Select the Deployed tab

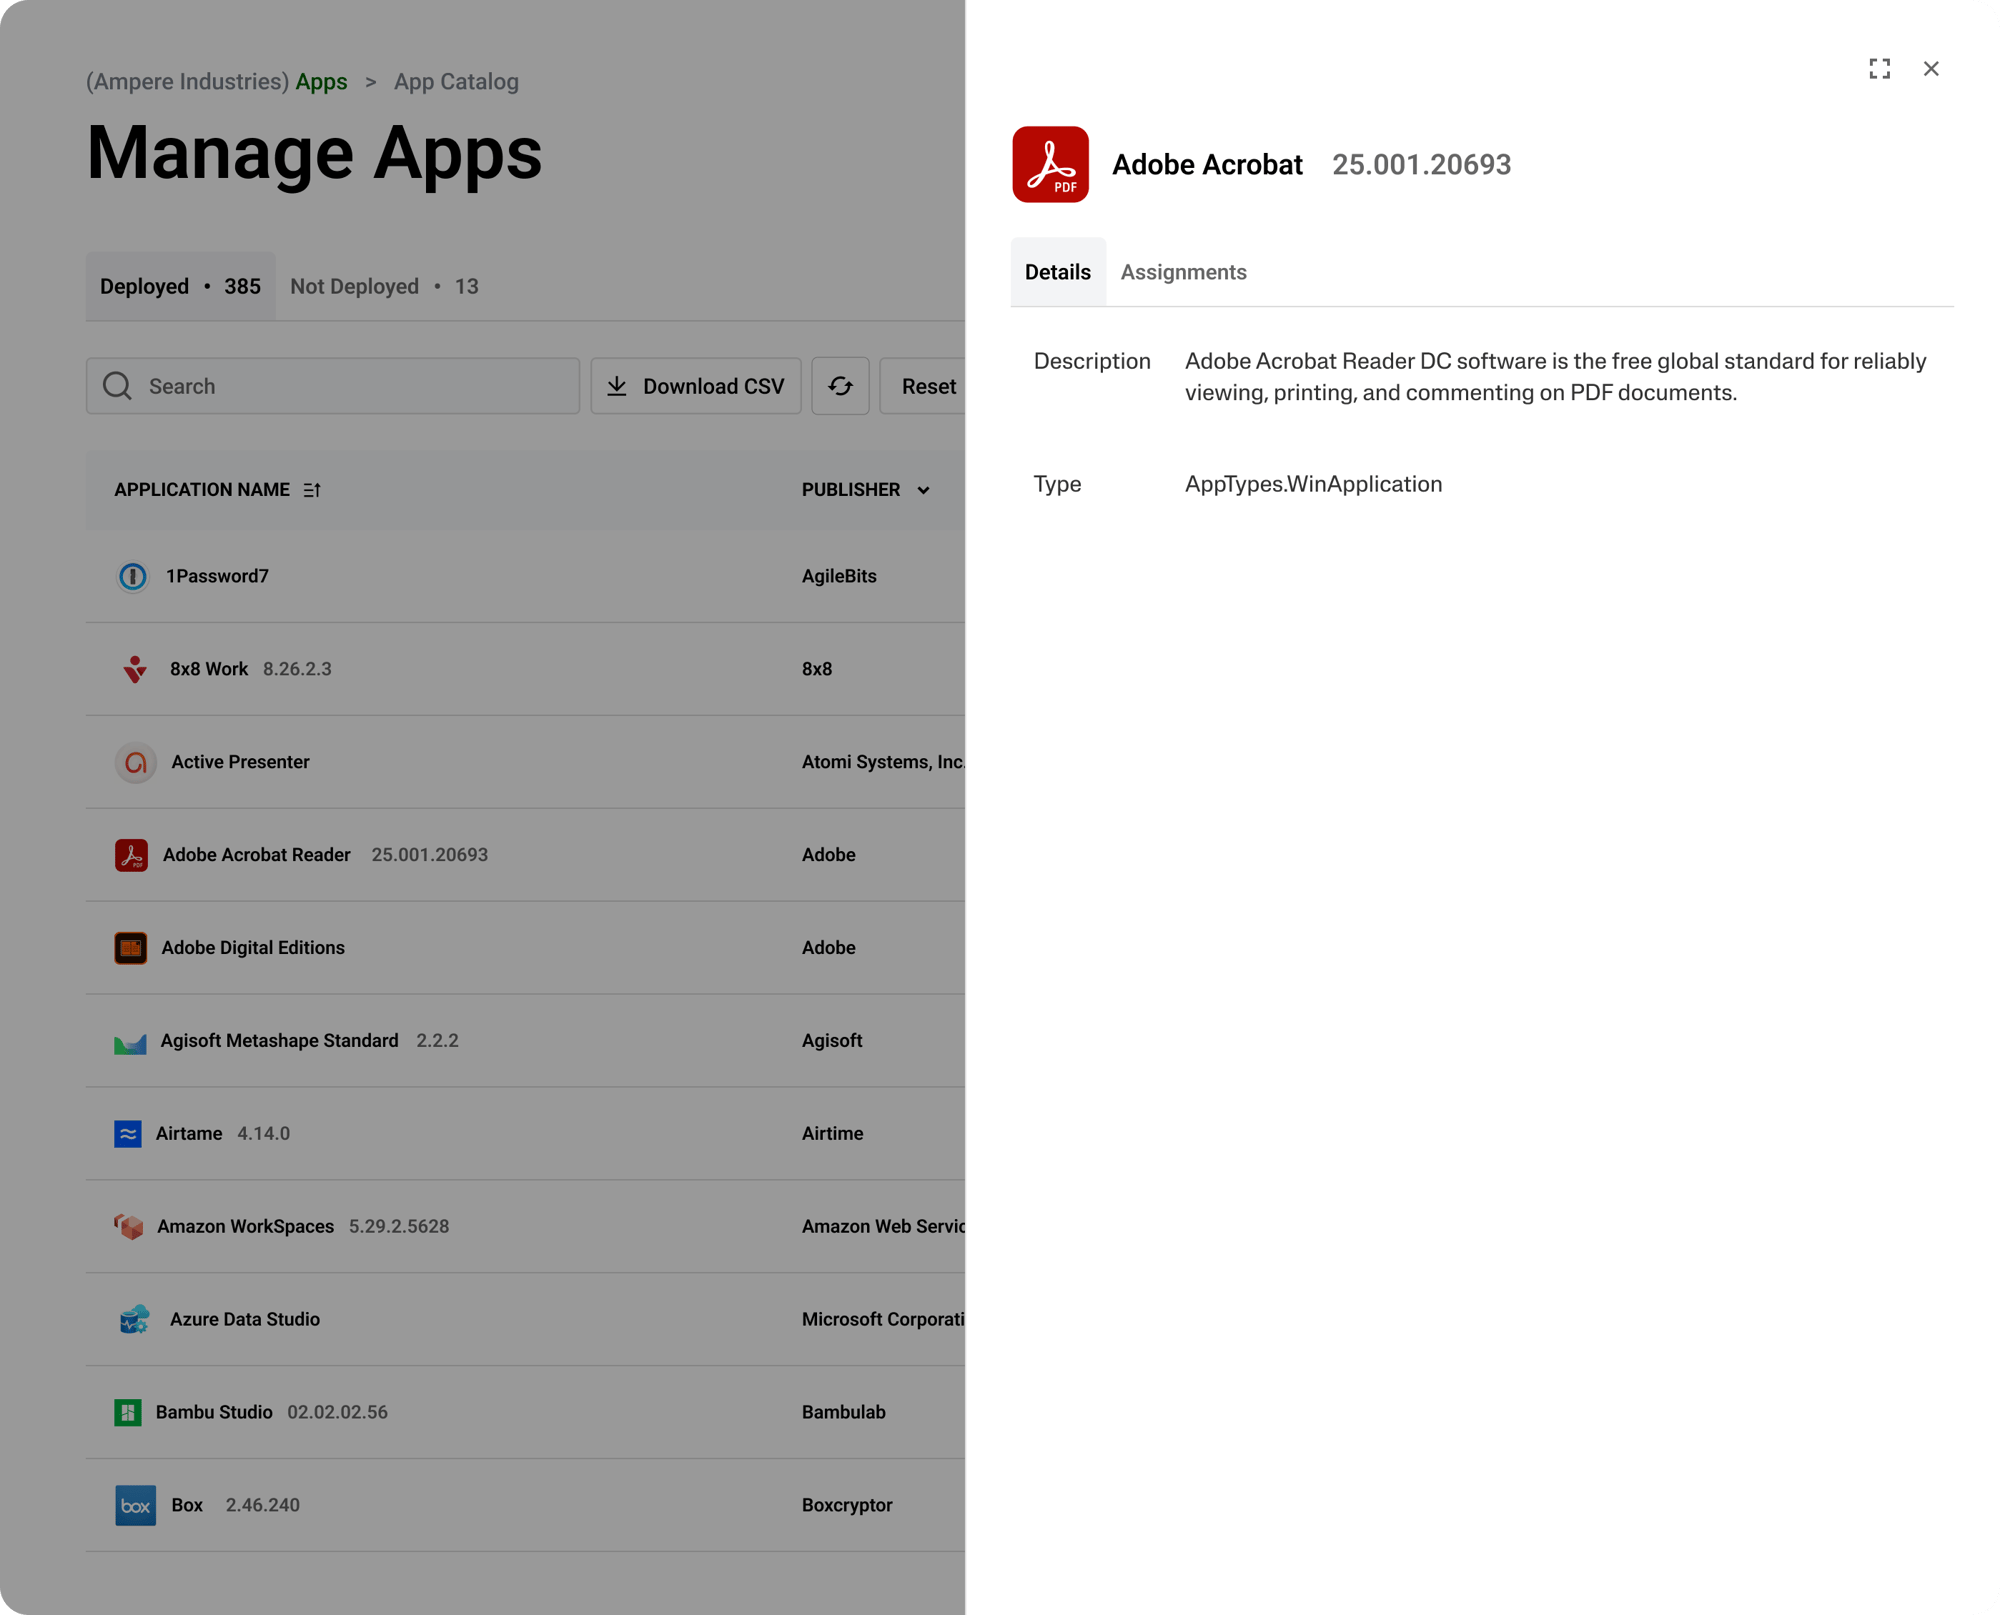(144, 286)
